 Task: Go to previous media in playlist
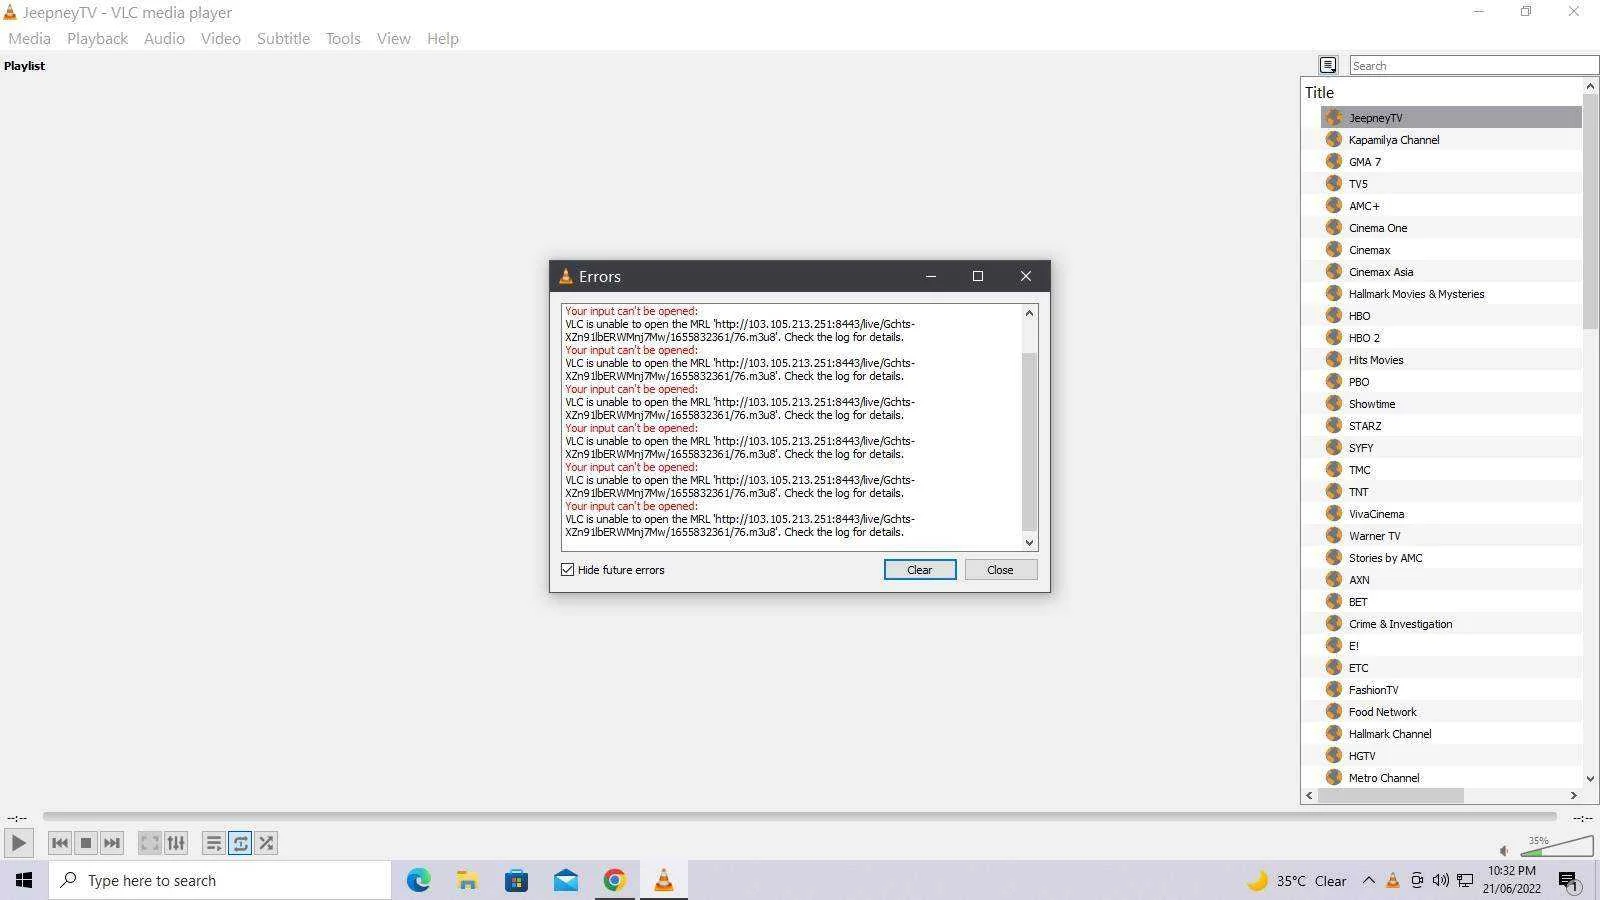click(60, 843)
